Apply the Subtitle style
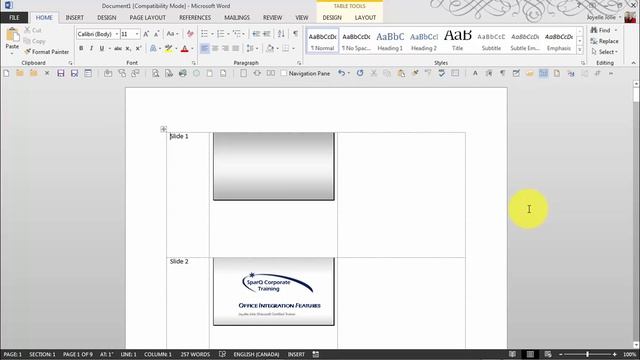Image resolution: width=640 pixels, height=360 pixels. (491, 41)
